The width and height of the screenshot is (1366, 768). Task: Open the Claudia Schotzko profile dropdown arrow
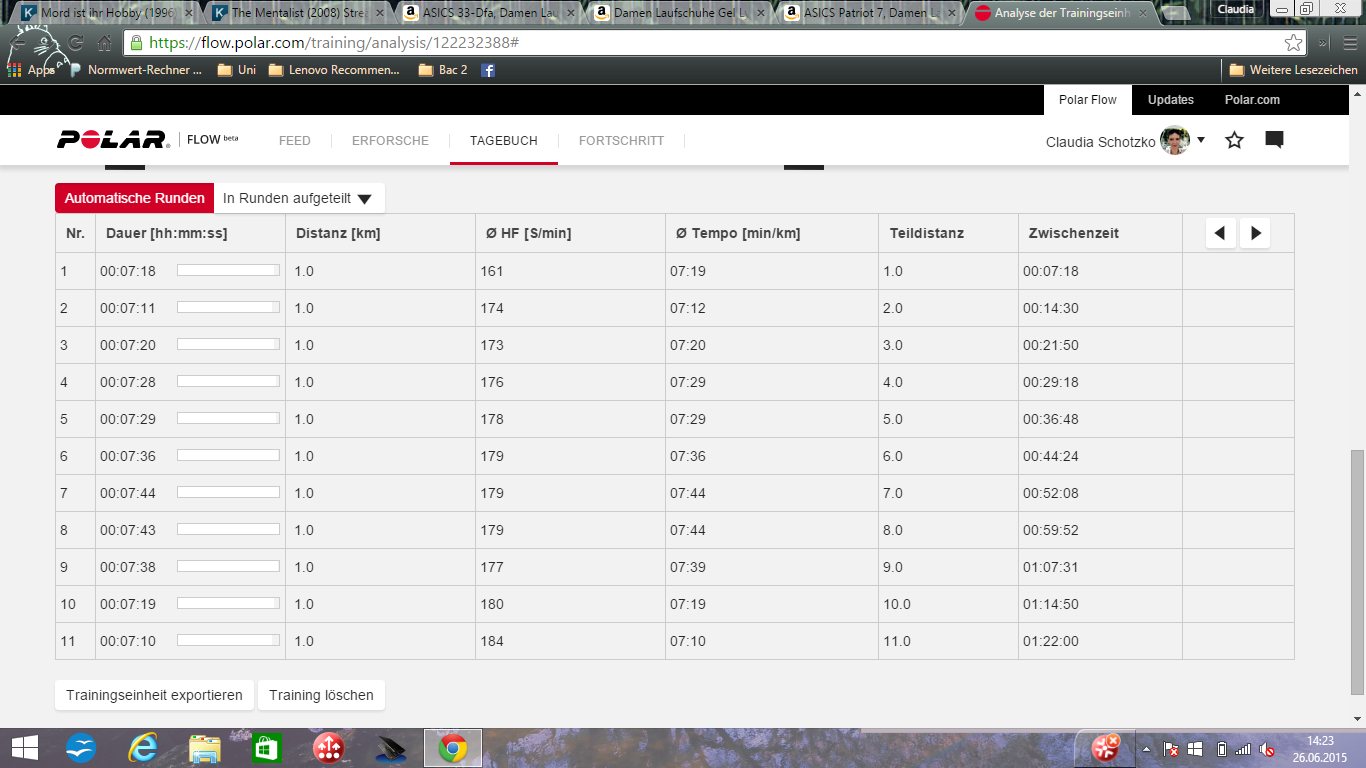click(x=1201, y=140)
